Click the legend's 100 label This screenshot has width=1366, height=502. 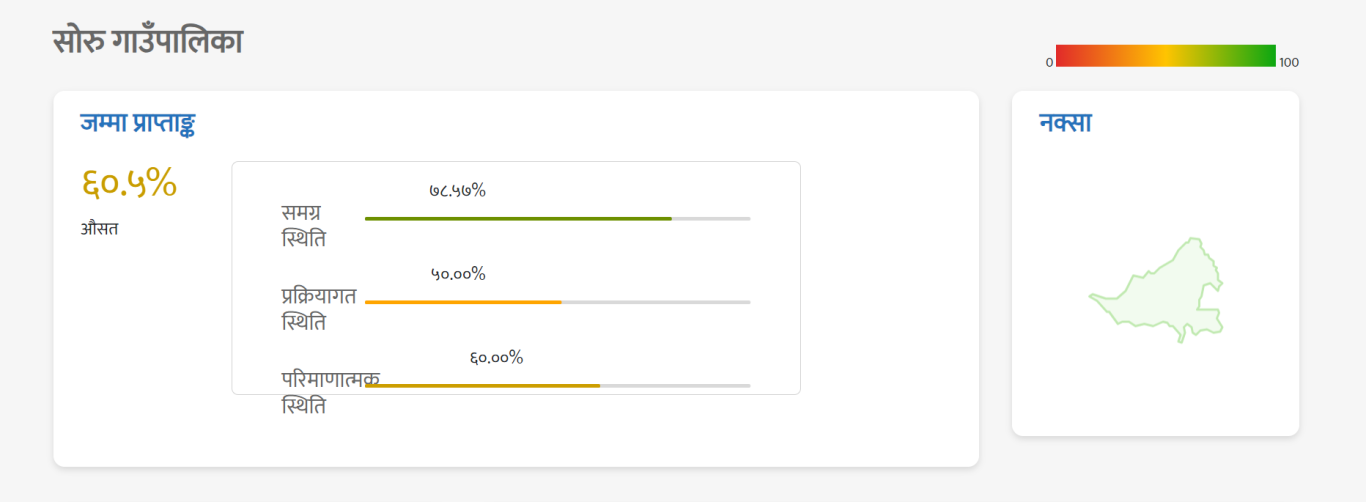1289,62
